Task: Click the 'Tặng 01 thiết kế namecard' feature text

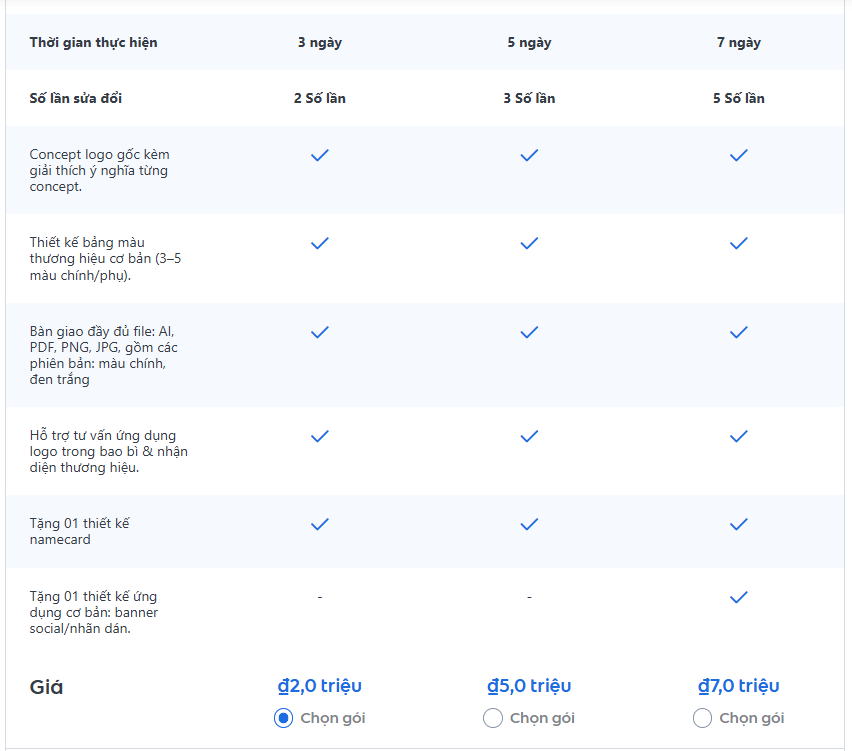Action: click(x=80, y=532)
